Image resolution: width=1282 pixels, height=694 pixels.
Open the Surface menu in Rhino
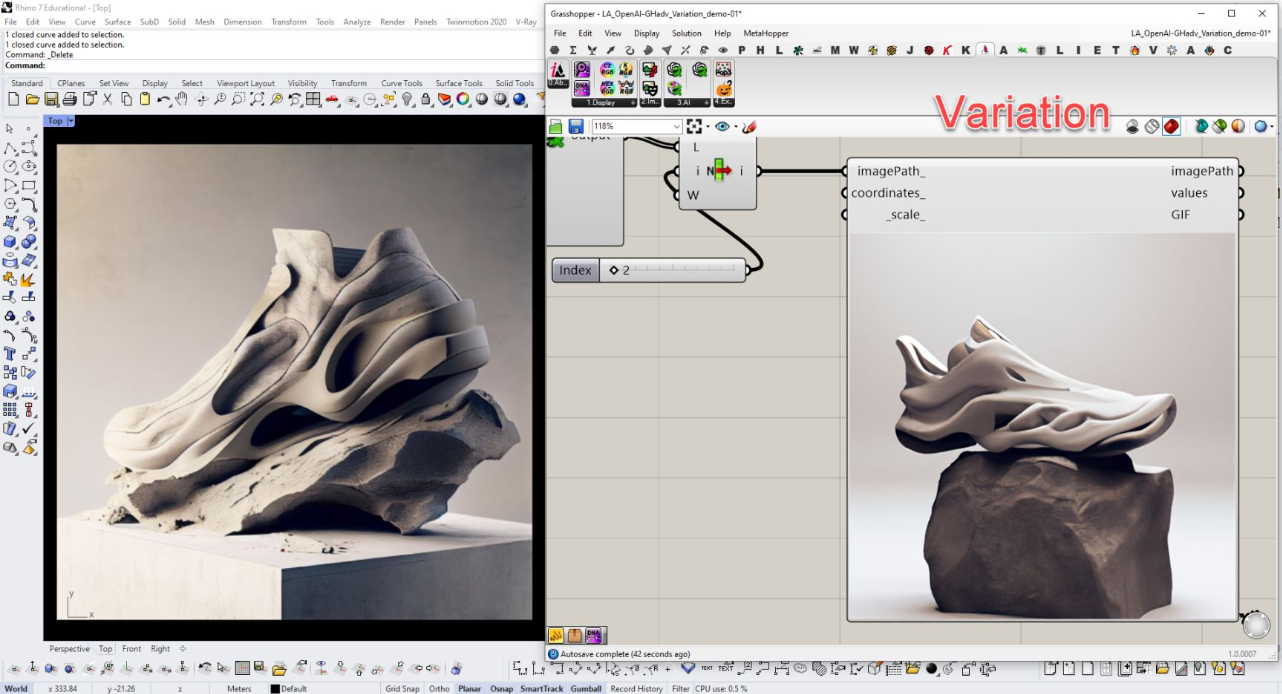pos(118,22)
